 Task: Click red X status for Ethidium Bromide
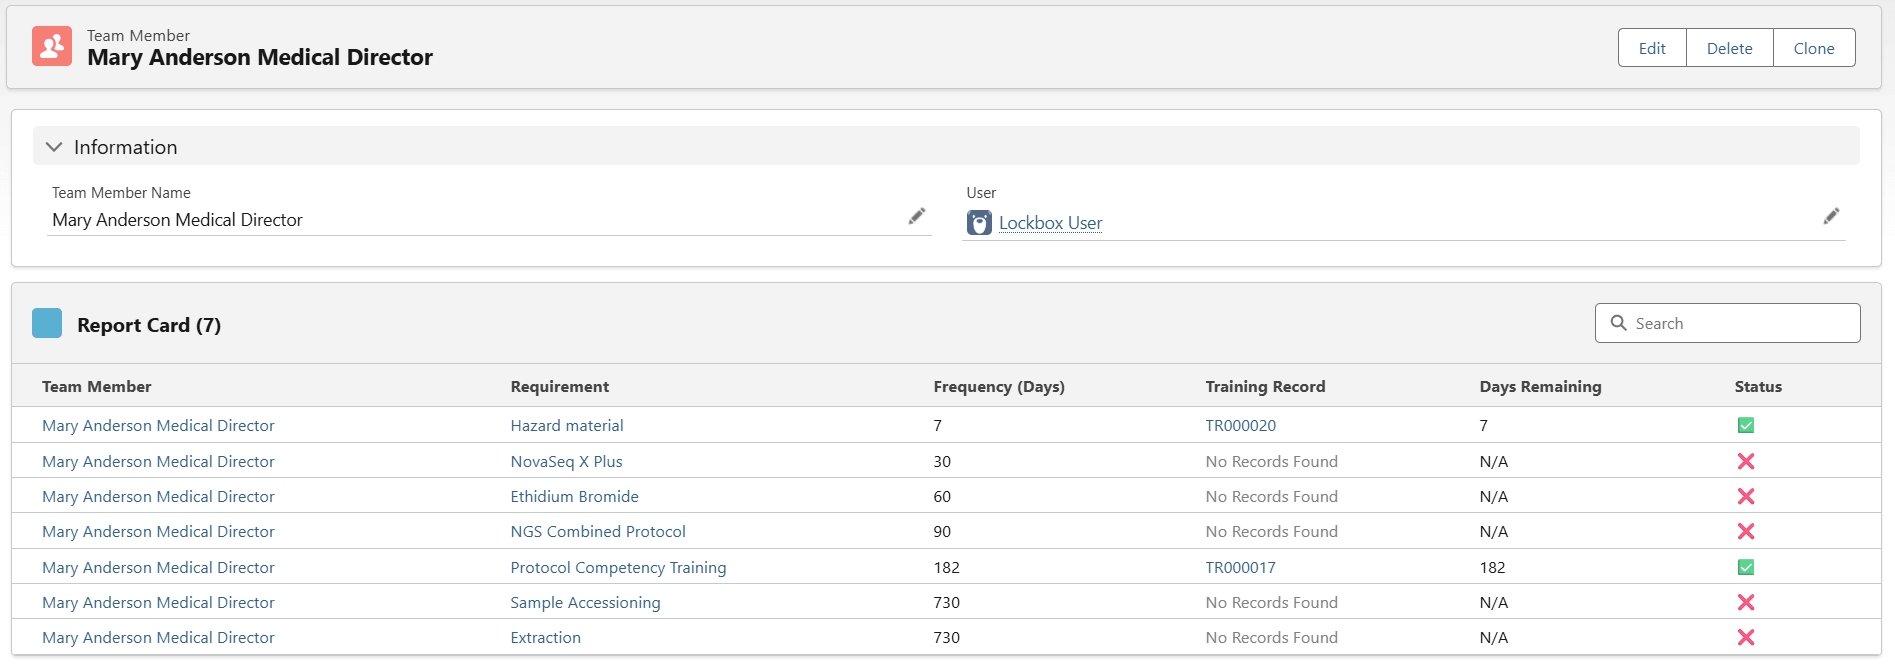point(1746,496)
